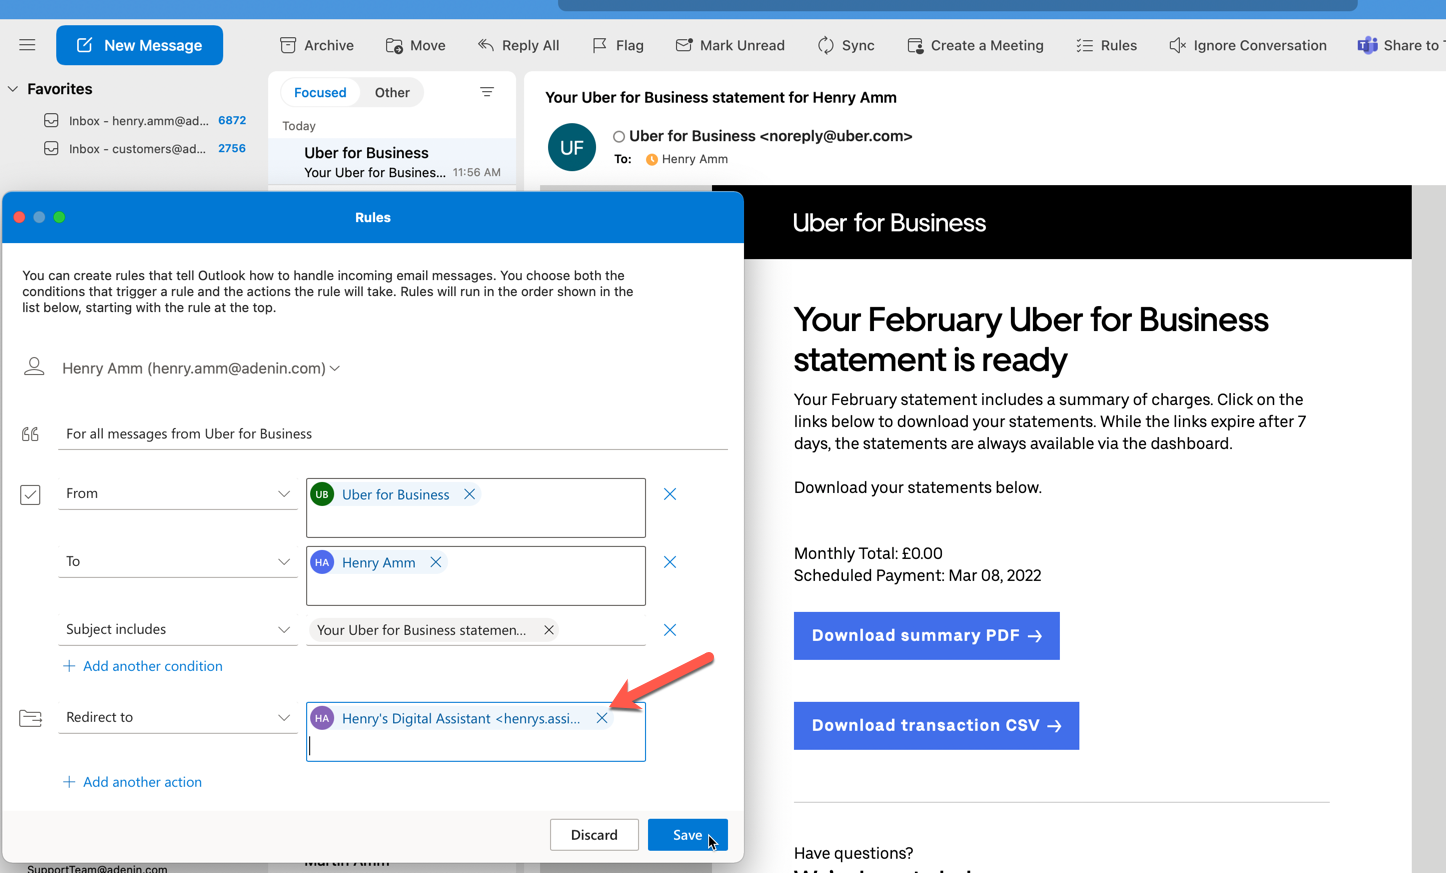1446x873 pixels.
Task: Toggle the rule condition checkbox beside From
Action: pos(31,494)
